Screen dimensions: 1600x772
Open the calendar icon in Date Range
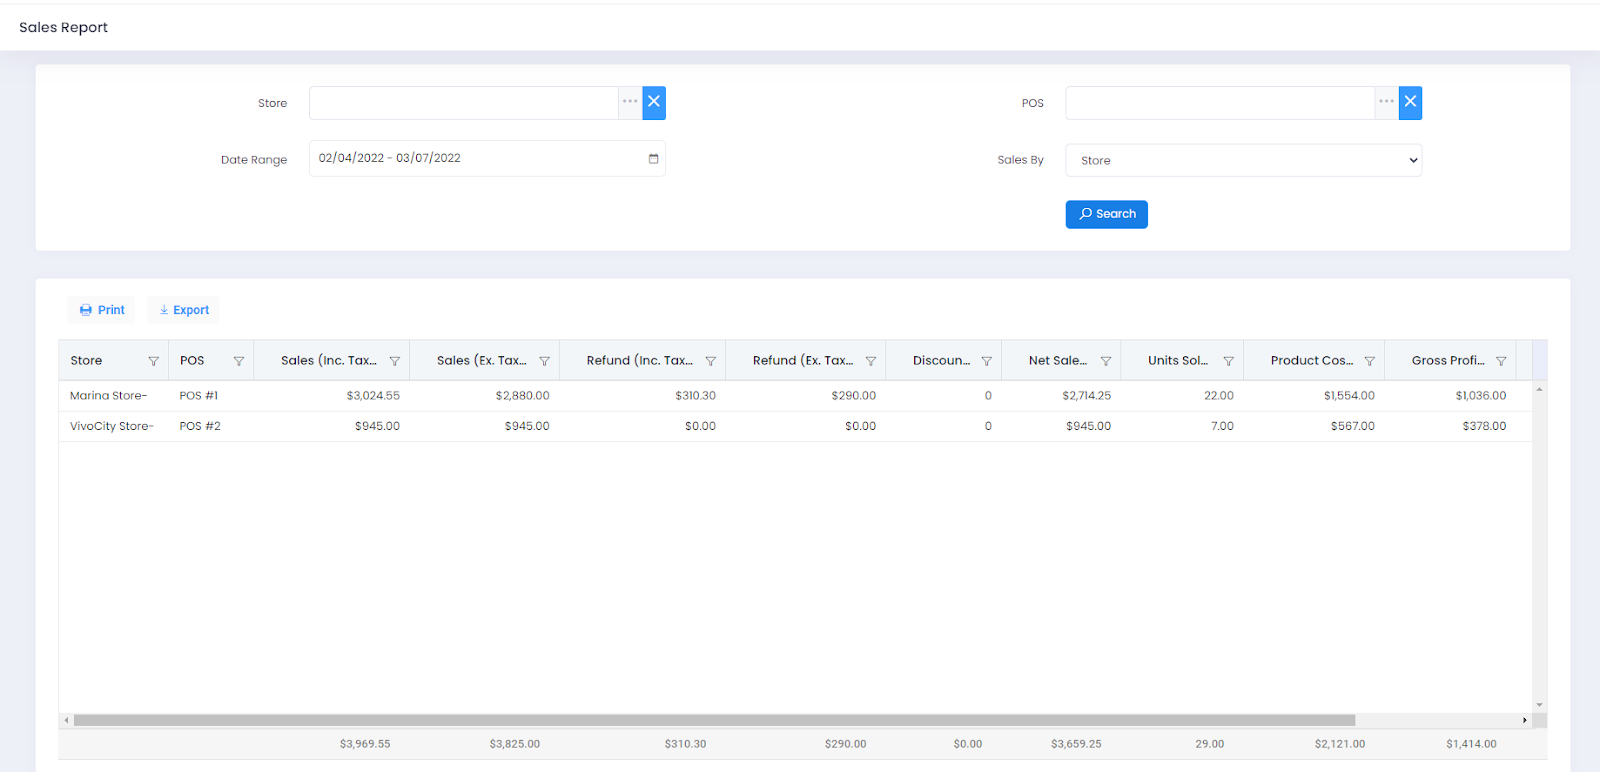pyautogui.click(x=653, y=159)
